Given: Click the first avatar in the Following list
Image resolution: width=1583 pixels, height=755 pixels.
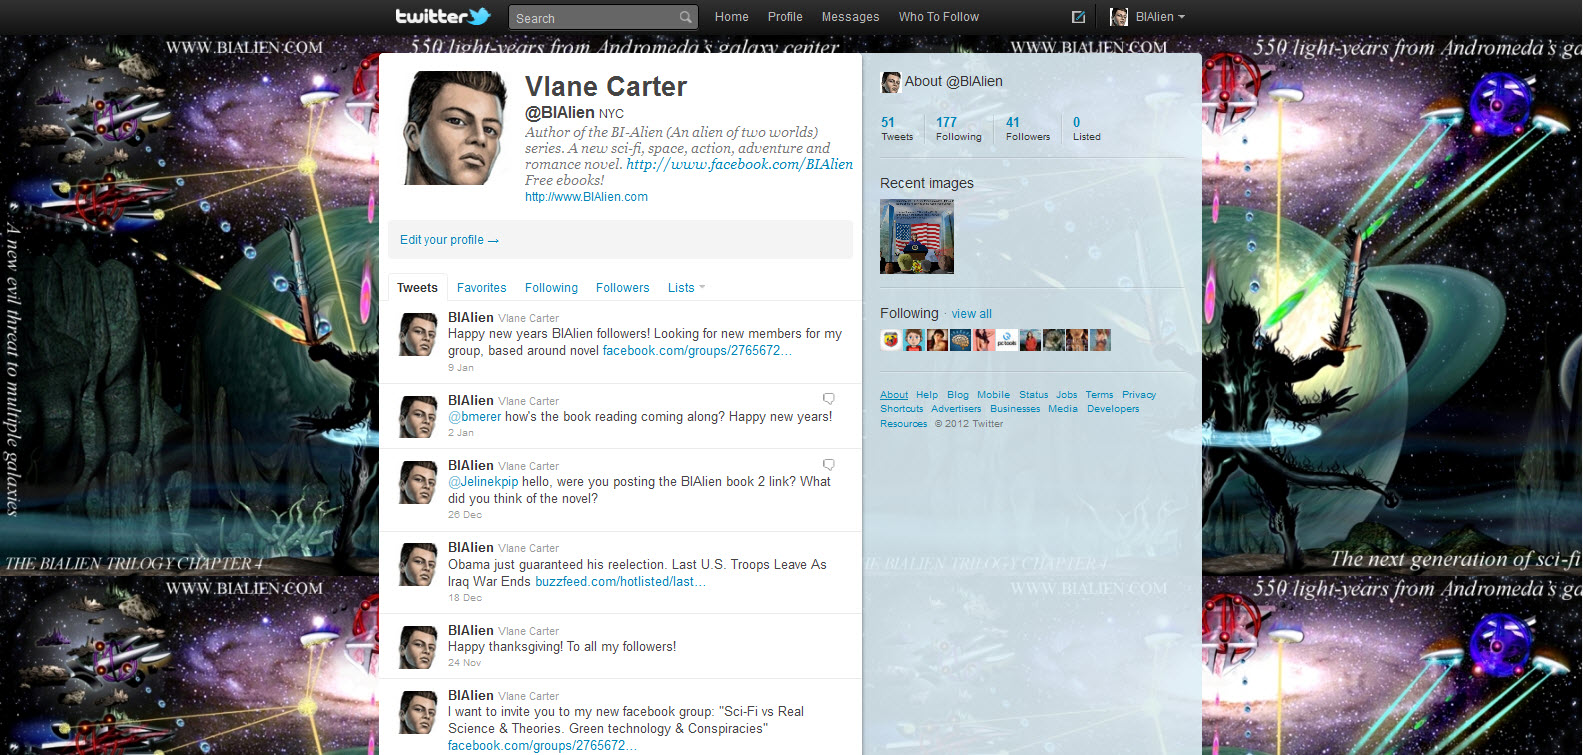Looking at the screenshot, I should tap(890, 340).
